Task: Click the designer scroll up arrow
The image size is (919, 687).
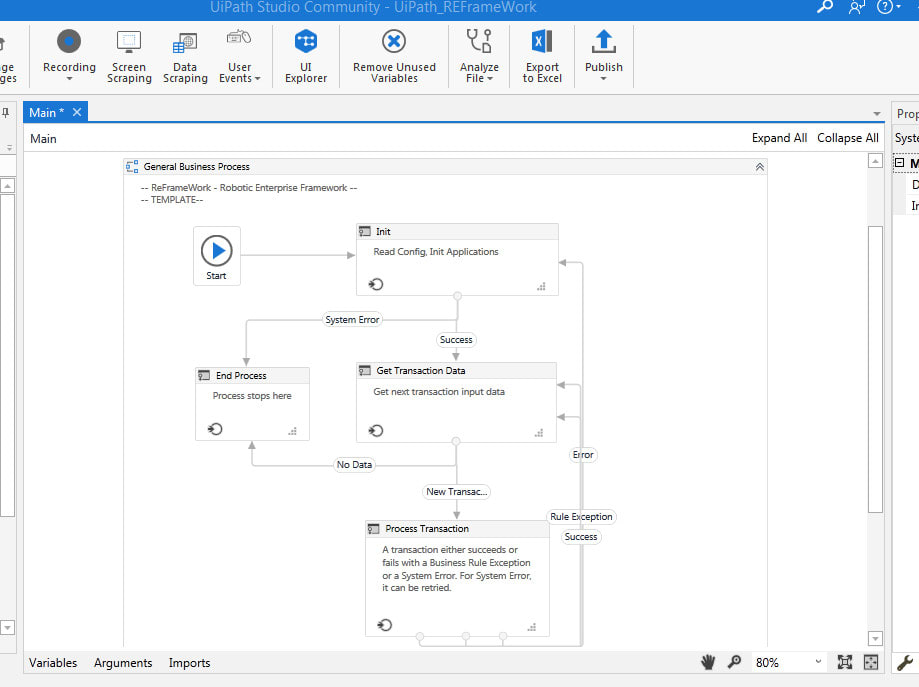Action: 875,161
